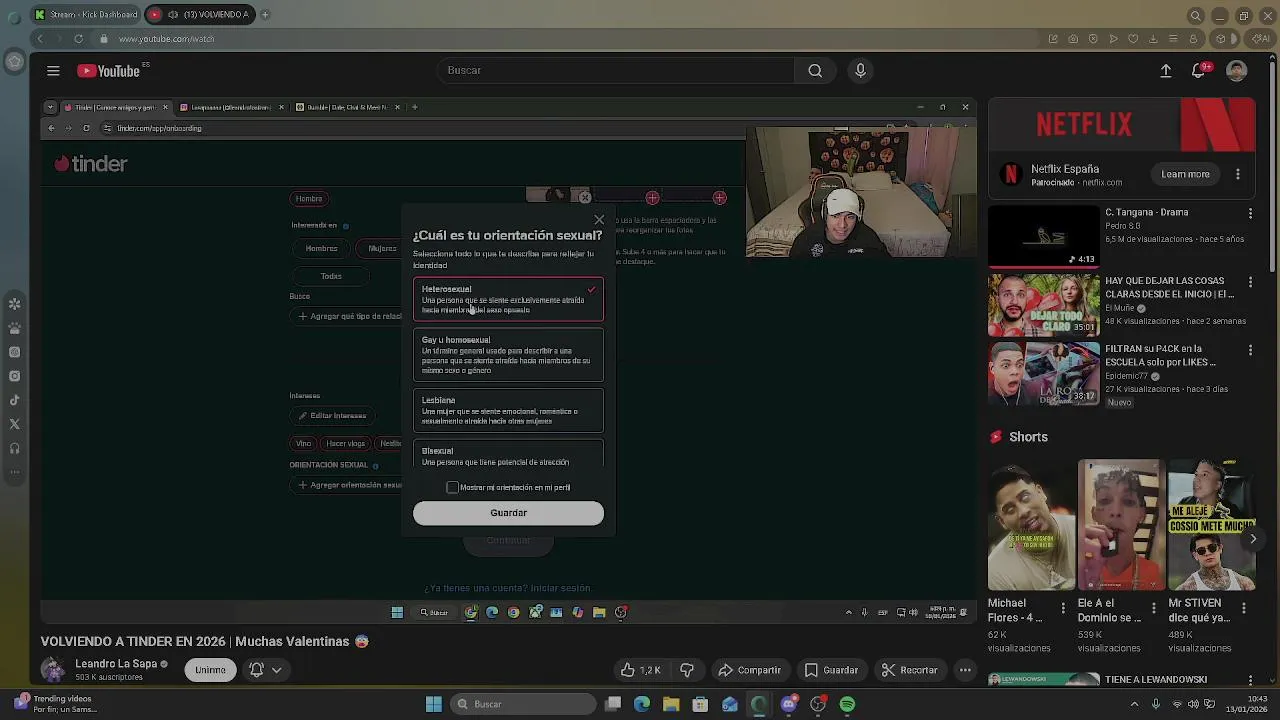Open the YouTube account avatar menu
Image resolution: width=1280 pixels, height=720 pixels.
point(1236,71)
